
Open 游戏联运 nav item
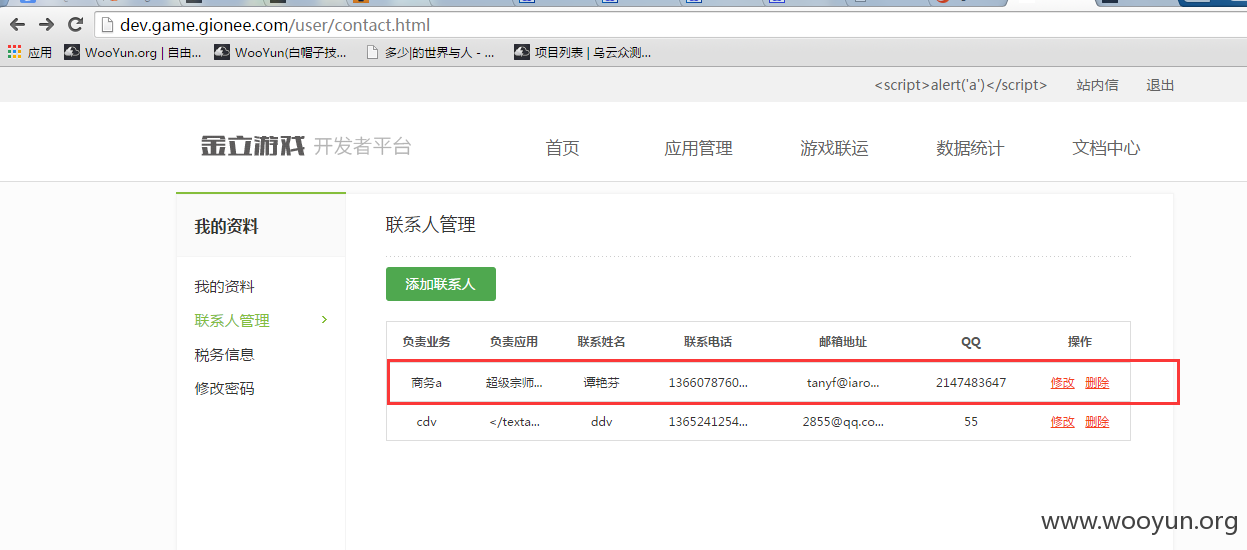point(834,148)
